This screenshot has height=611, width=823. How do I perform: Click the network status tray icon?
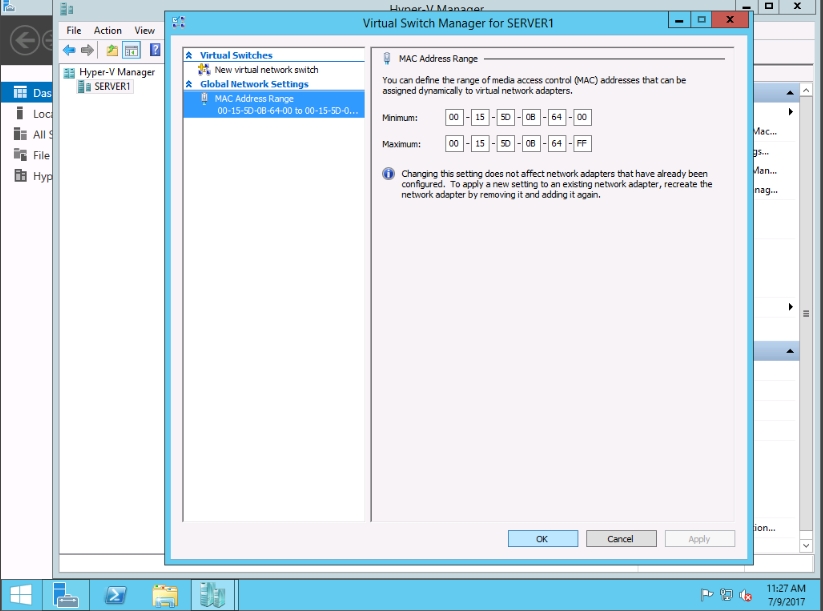[726, 595]
